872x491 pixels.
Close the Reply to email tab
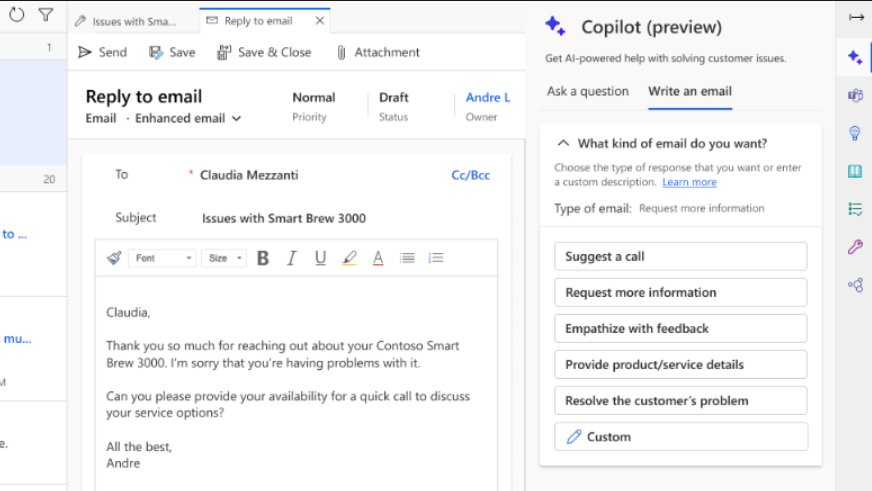(320, 21)
